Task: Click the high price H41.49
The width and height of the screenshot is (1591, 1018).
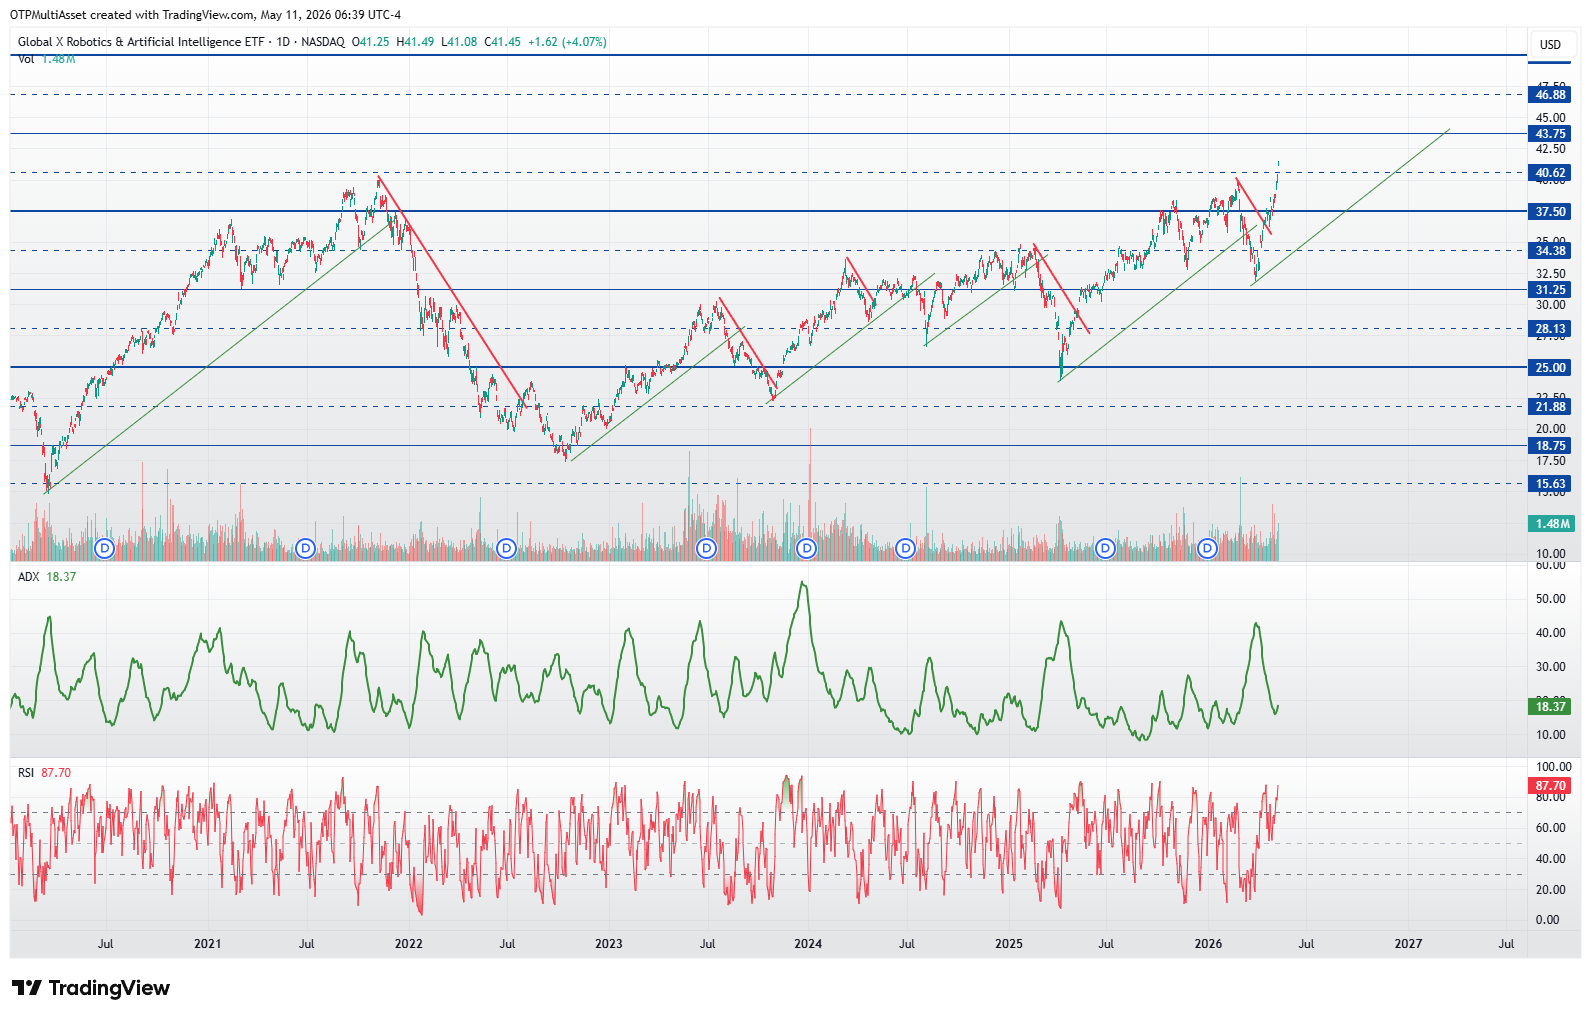Action: (x=415, y=42)
